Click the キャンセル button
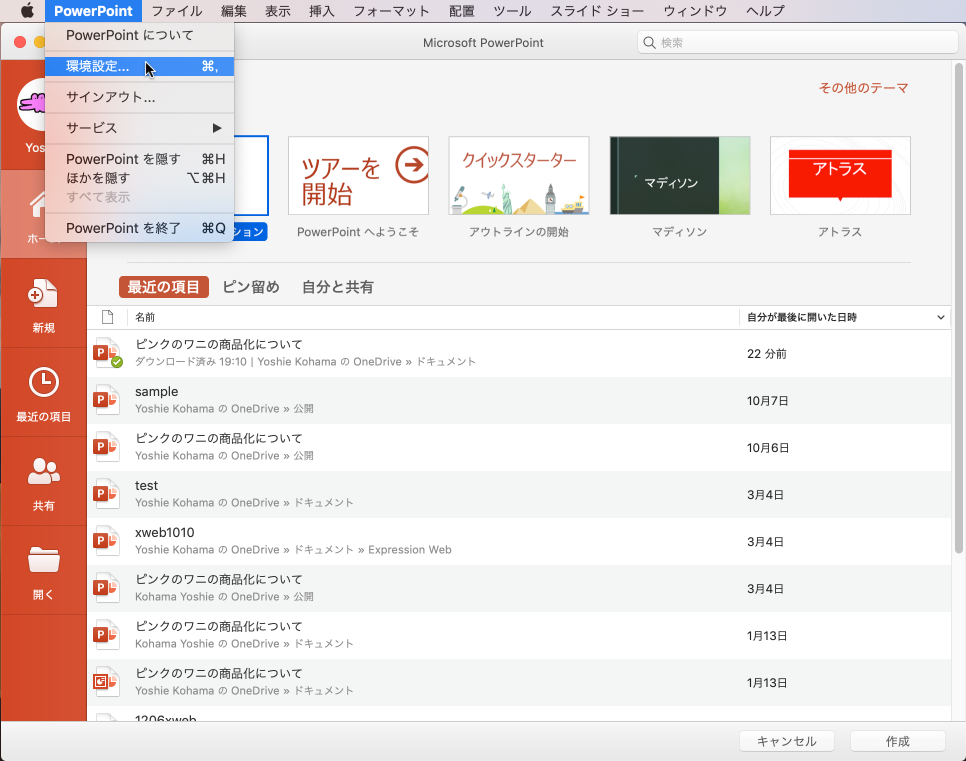966x761 pixels. (x=787, y=741)
